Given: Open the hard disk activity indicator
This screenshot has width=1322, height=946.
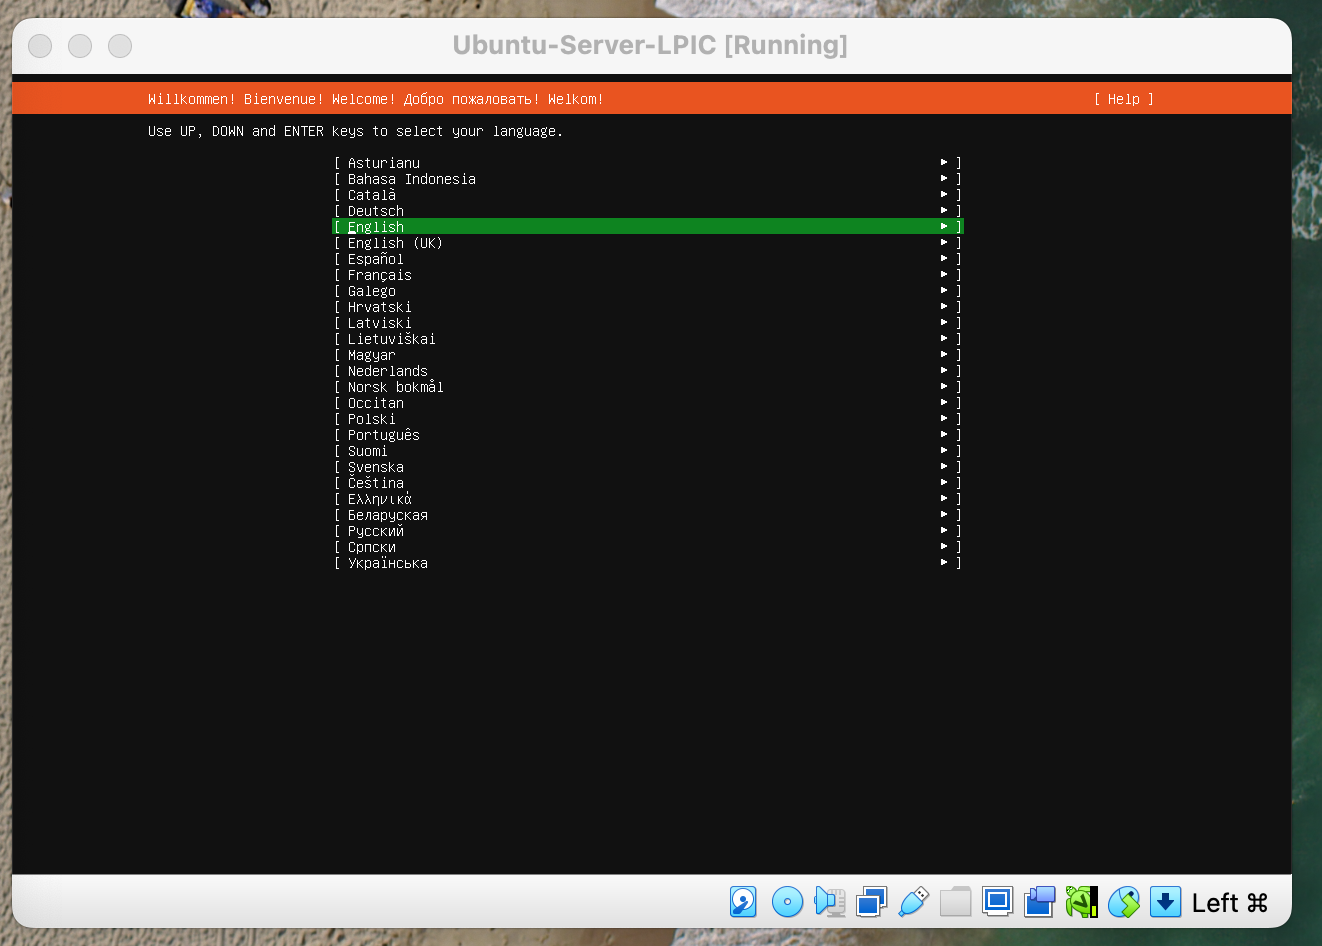Looking at the screenshot, I should [x=743, y=902].
